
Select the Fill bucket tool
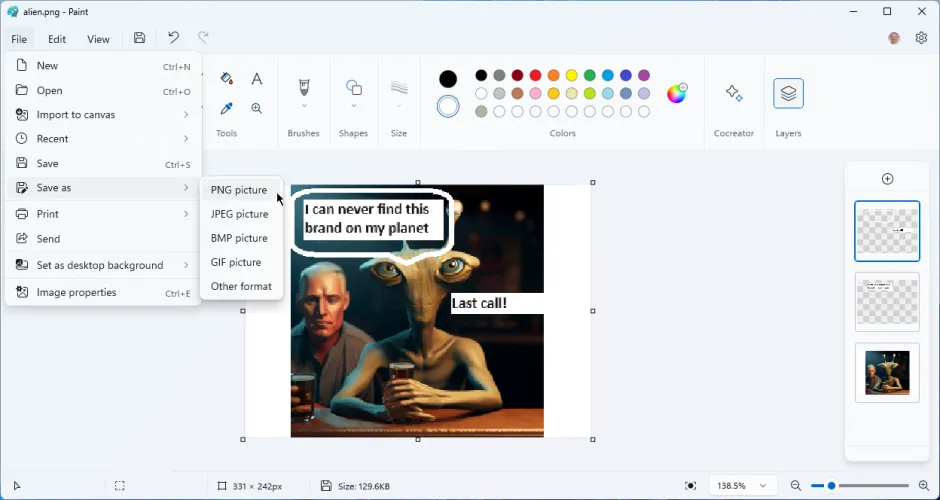(227, 79)
